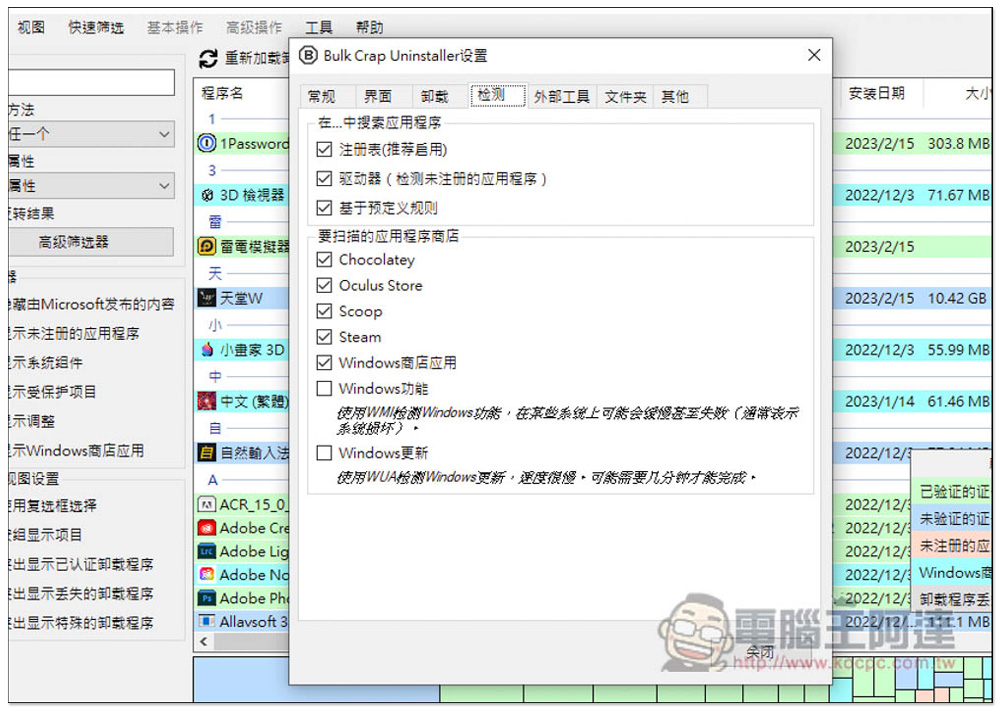1000x711 pixels.
Task: Click the search filter input field
Action: (x=91, y=82)
